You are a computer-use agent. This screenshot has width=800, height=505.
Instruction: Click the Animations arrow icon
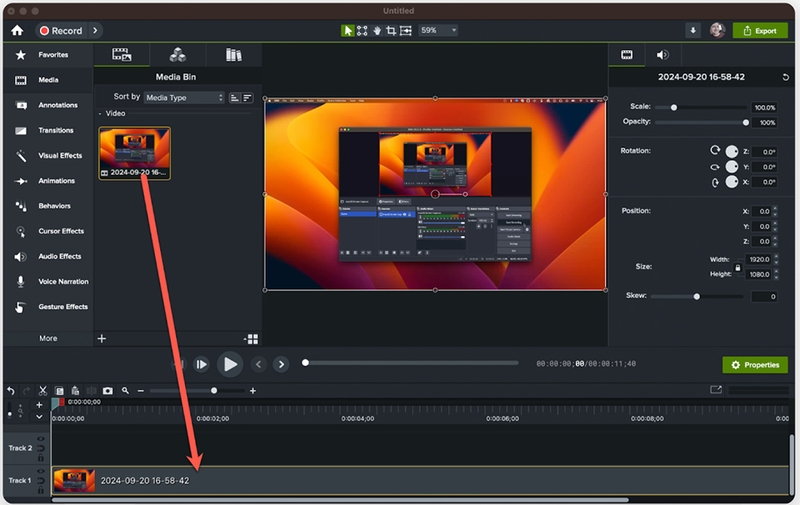pos(21,181)
